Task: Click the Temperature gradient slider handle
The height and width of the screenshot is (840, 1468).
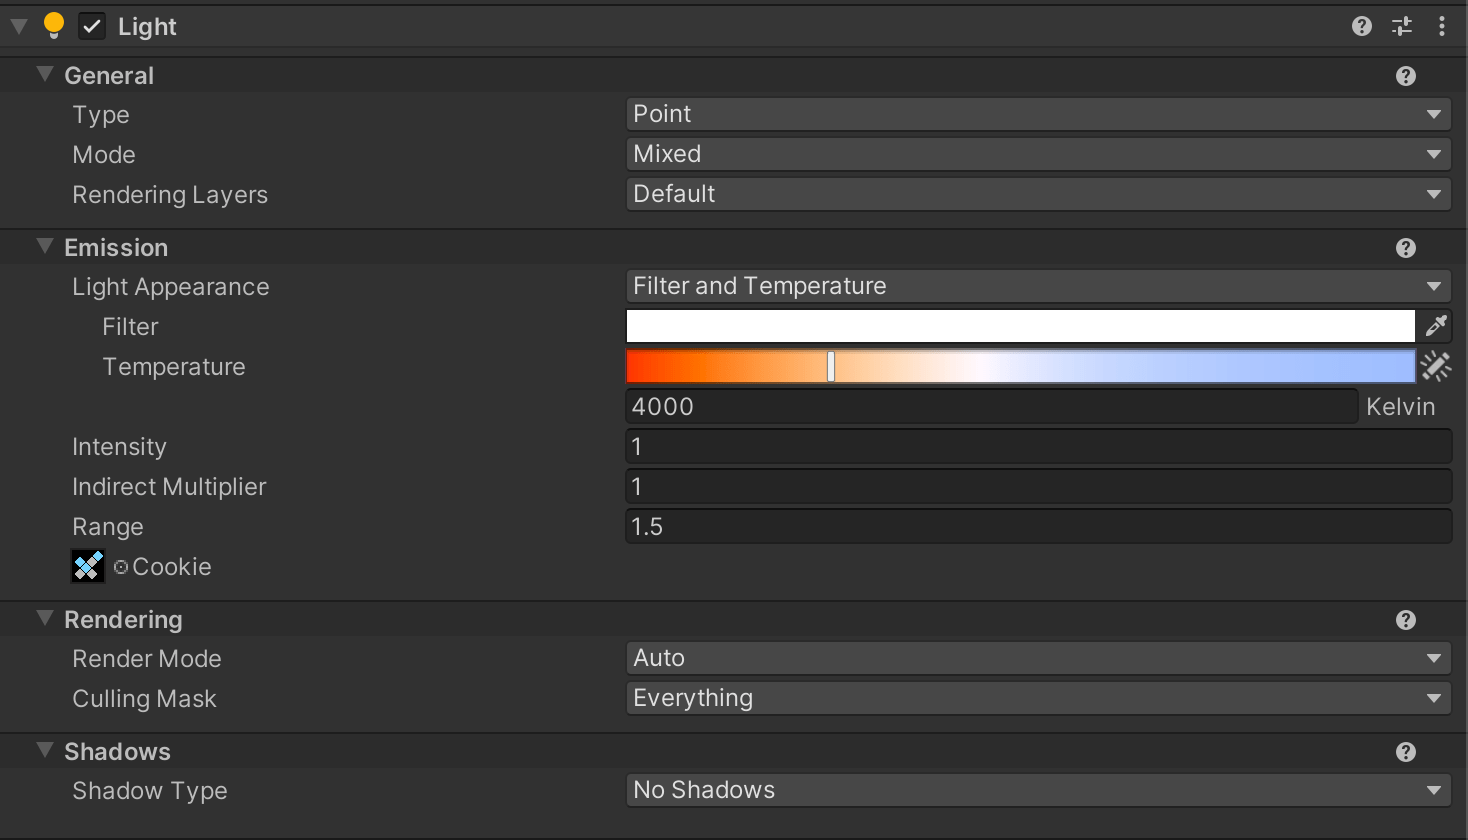Action: [831, 366]
